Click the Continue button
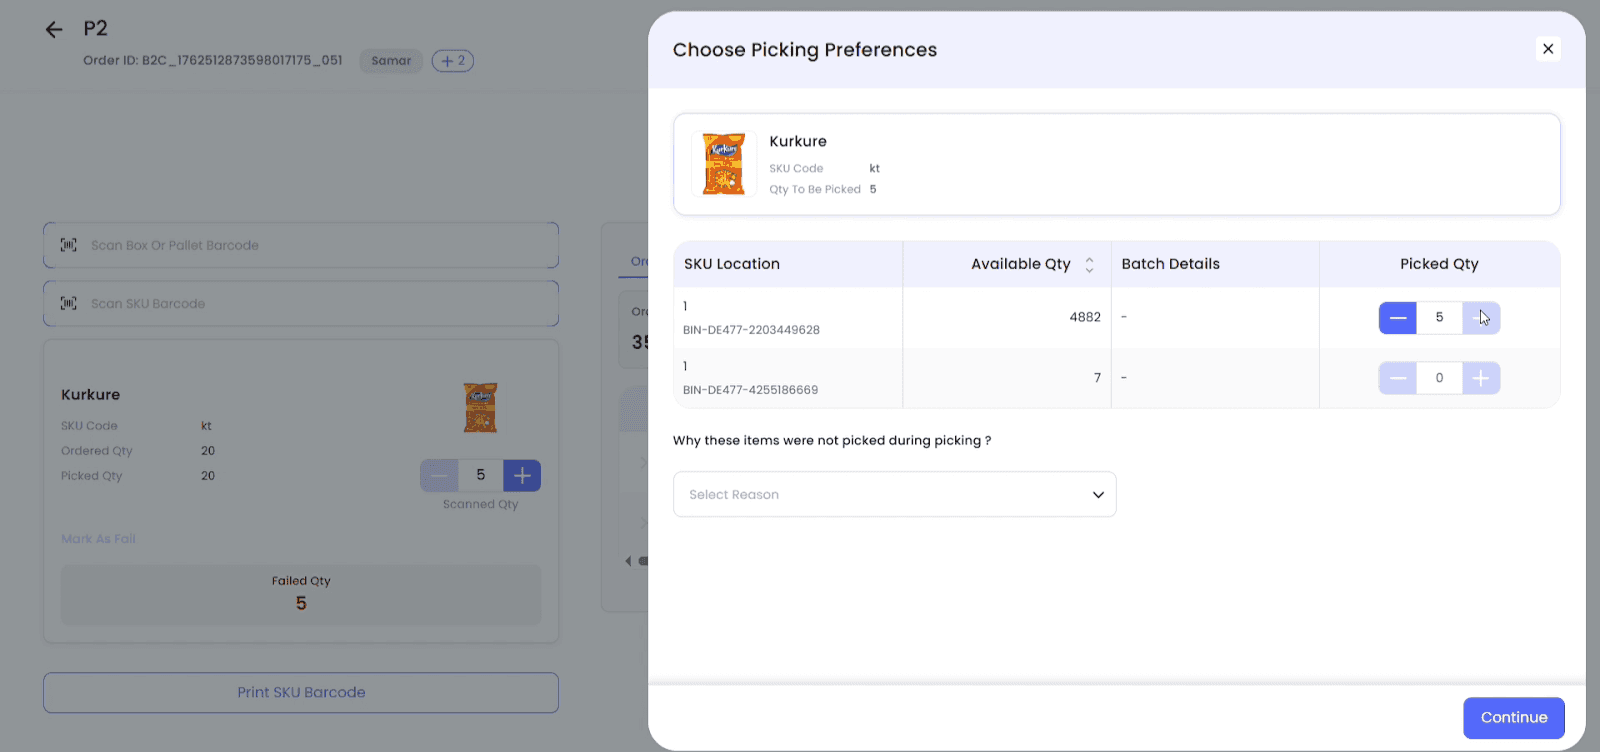Viewport: 1600px width, 752px height. [1513, 717]
